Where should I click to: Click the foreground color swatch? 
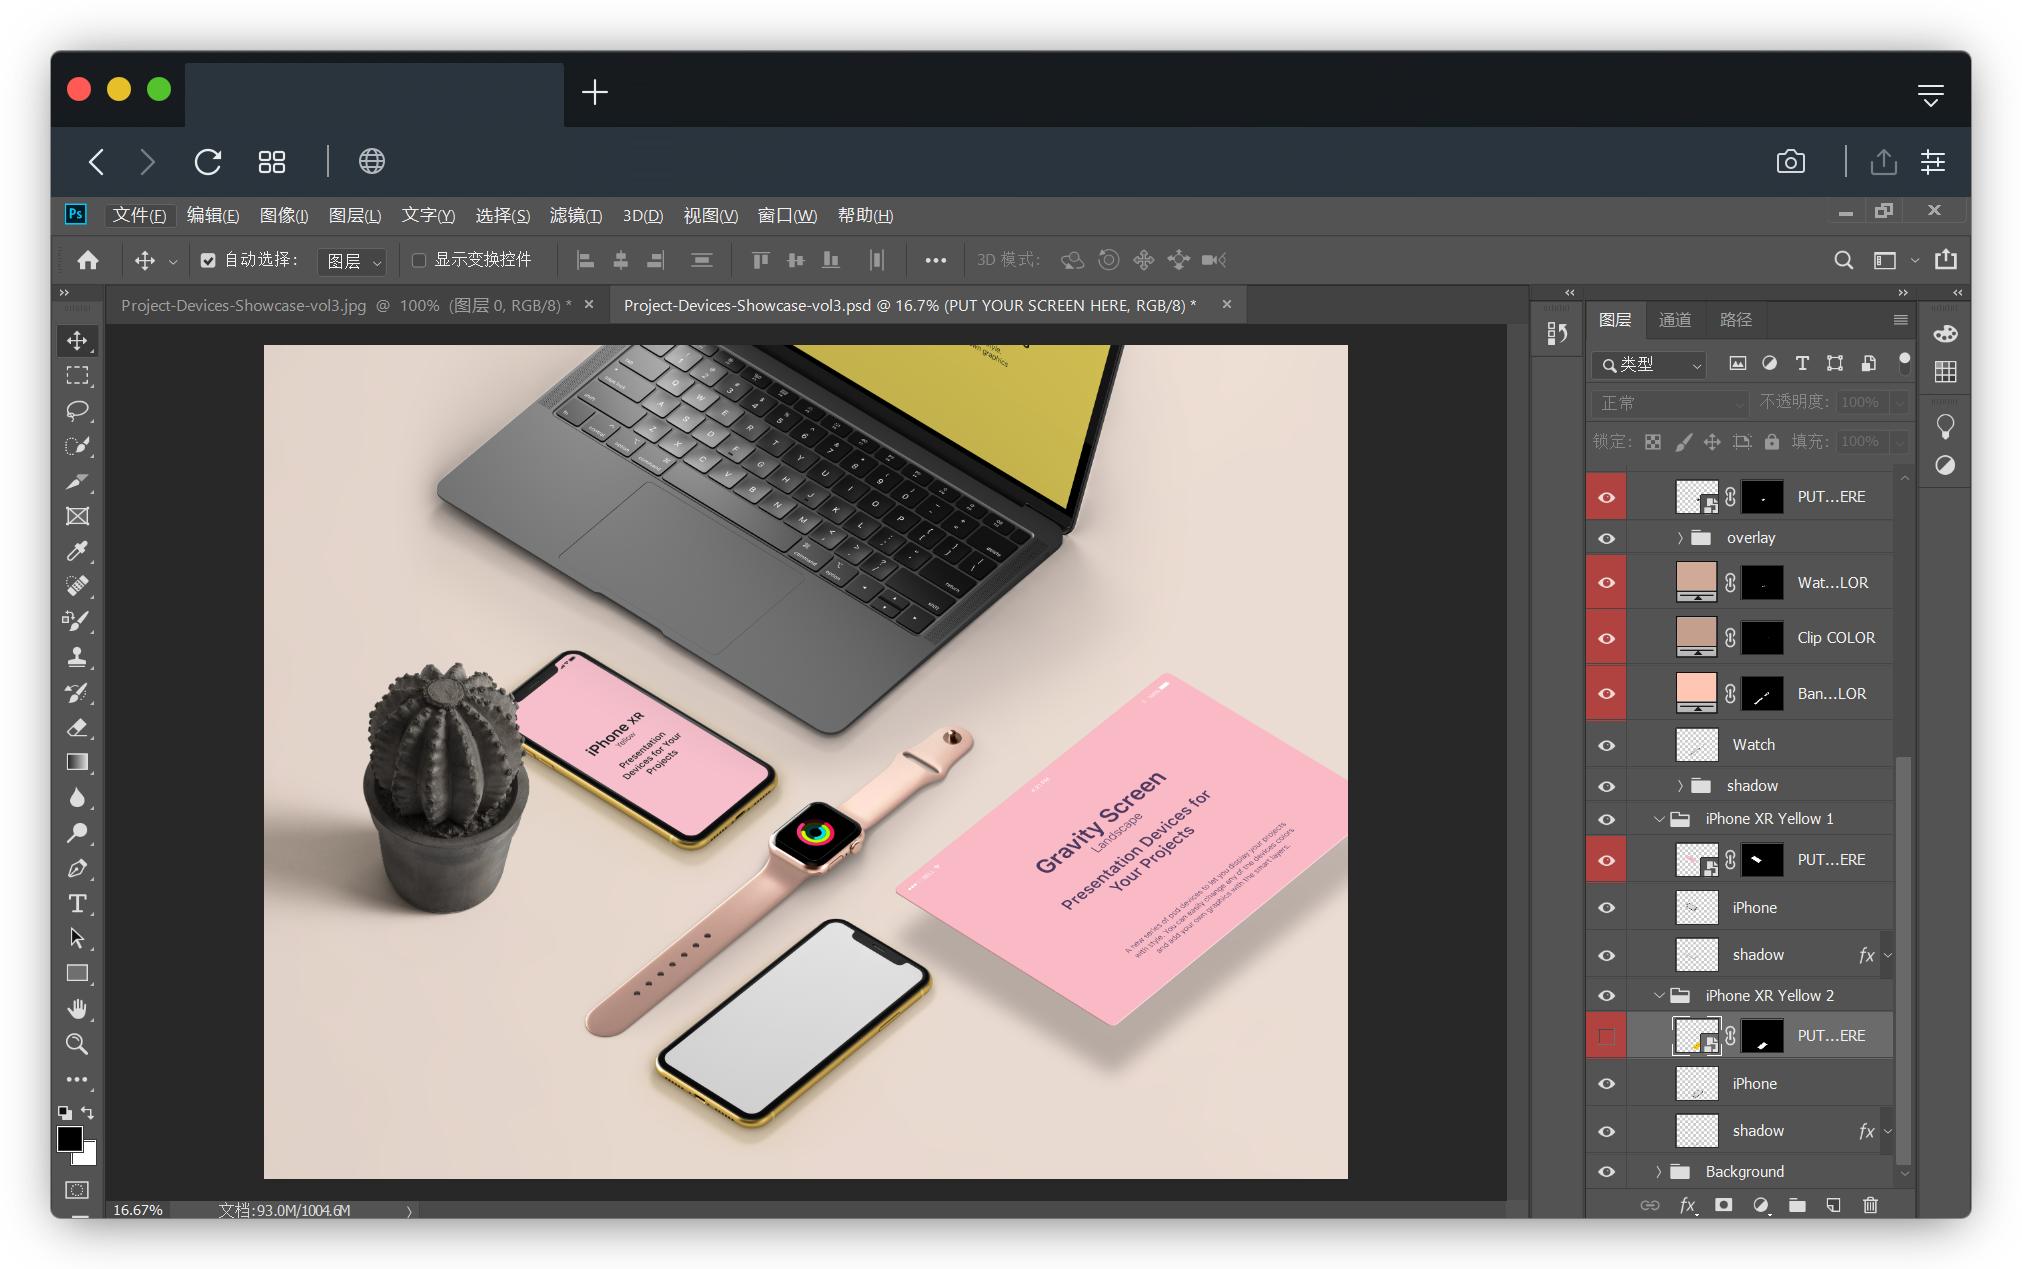coord(69,1139)
